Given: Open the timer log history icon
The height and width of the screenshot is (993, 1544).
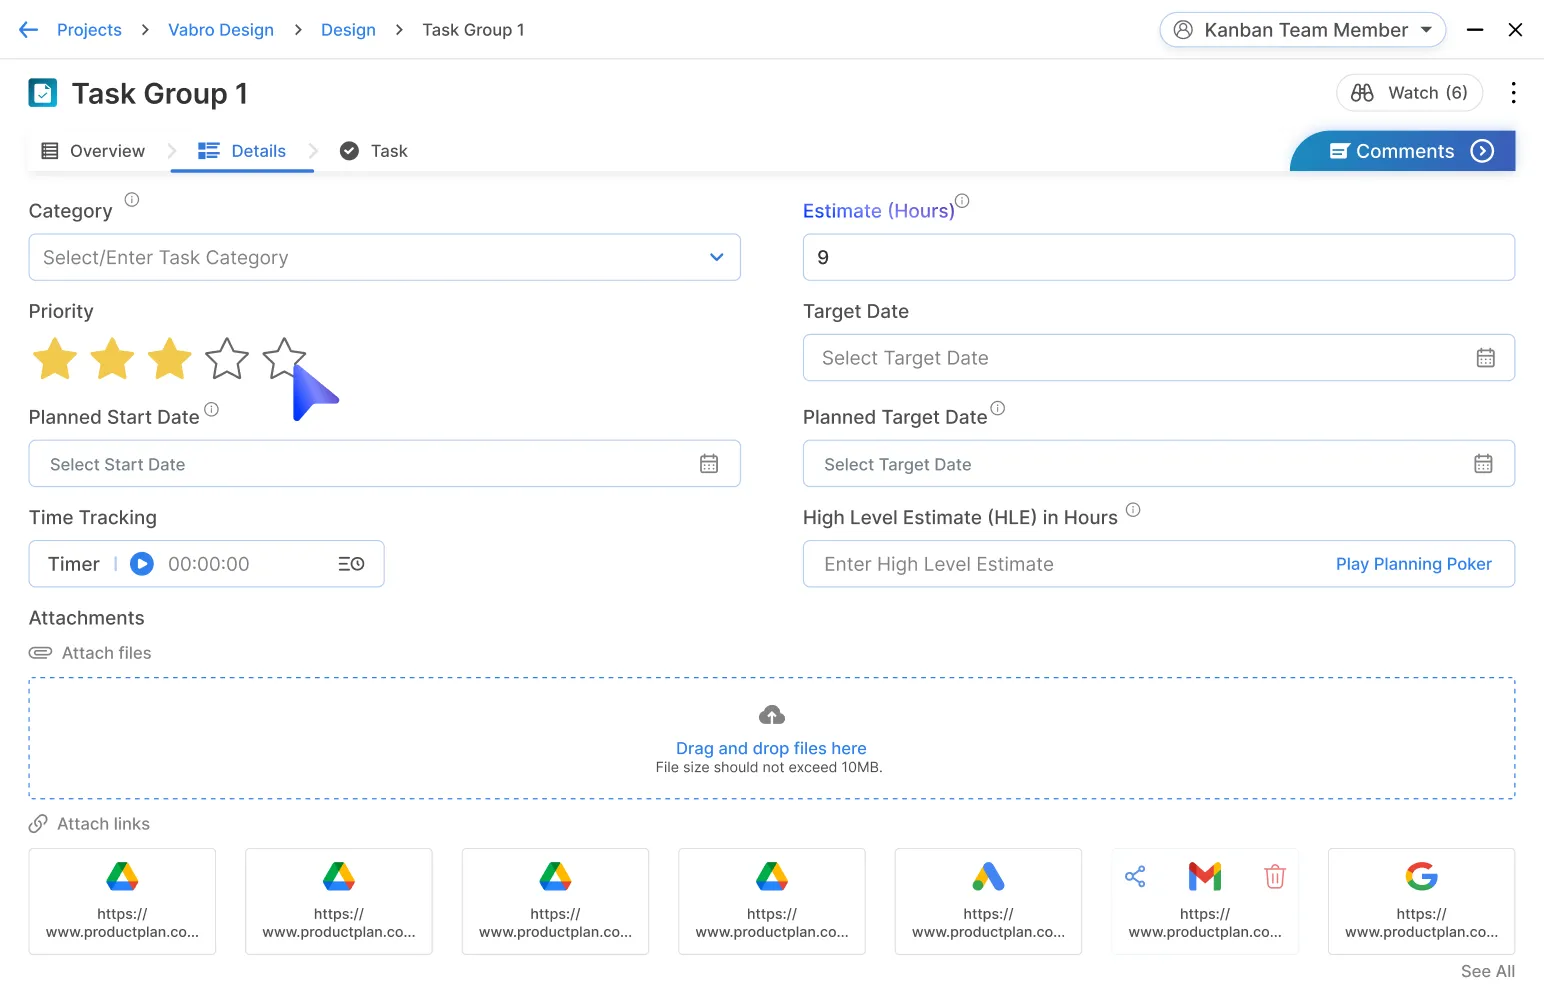Looking at the screenshot, I should (x=351, y=564).
